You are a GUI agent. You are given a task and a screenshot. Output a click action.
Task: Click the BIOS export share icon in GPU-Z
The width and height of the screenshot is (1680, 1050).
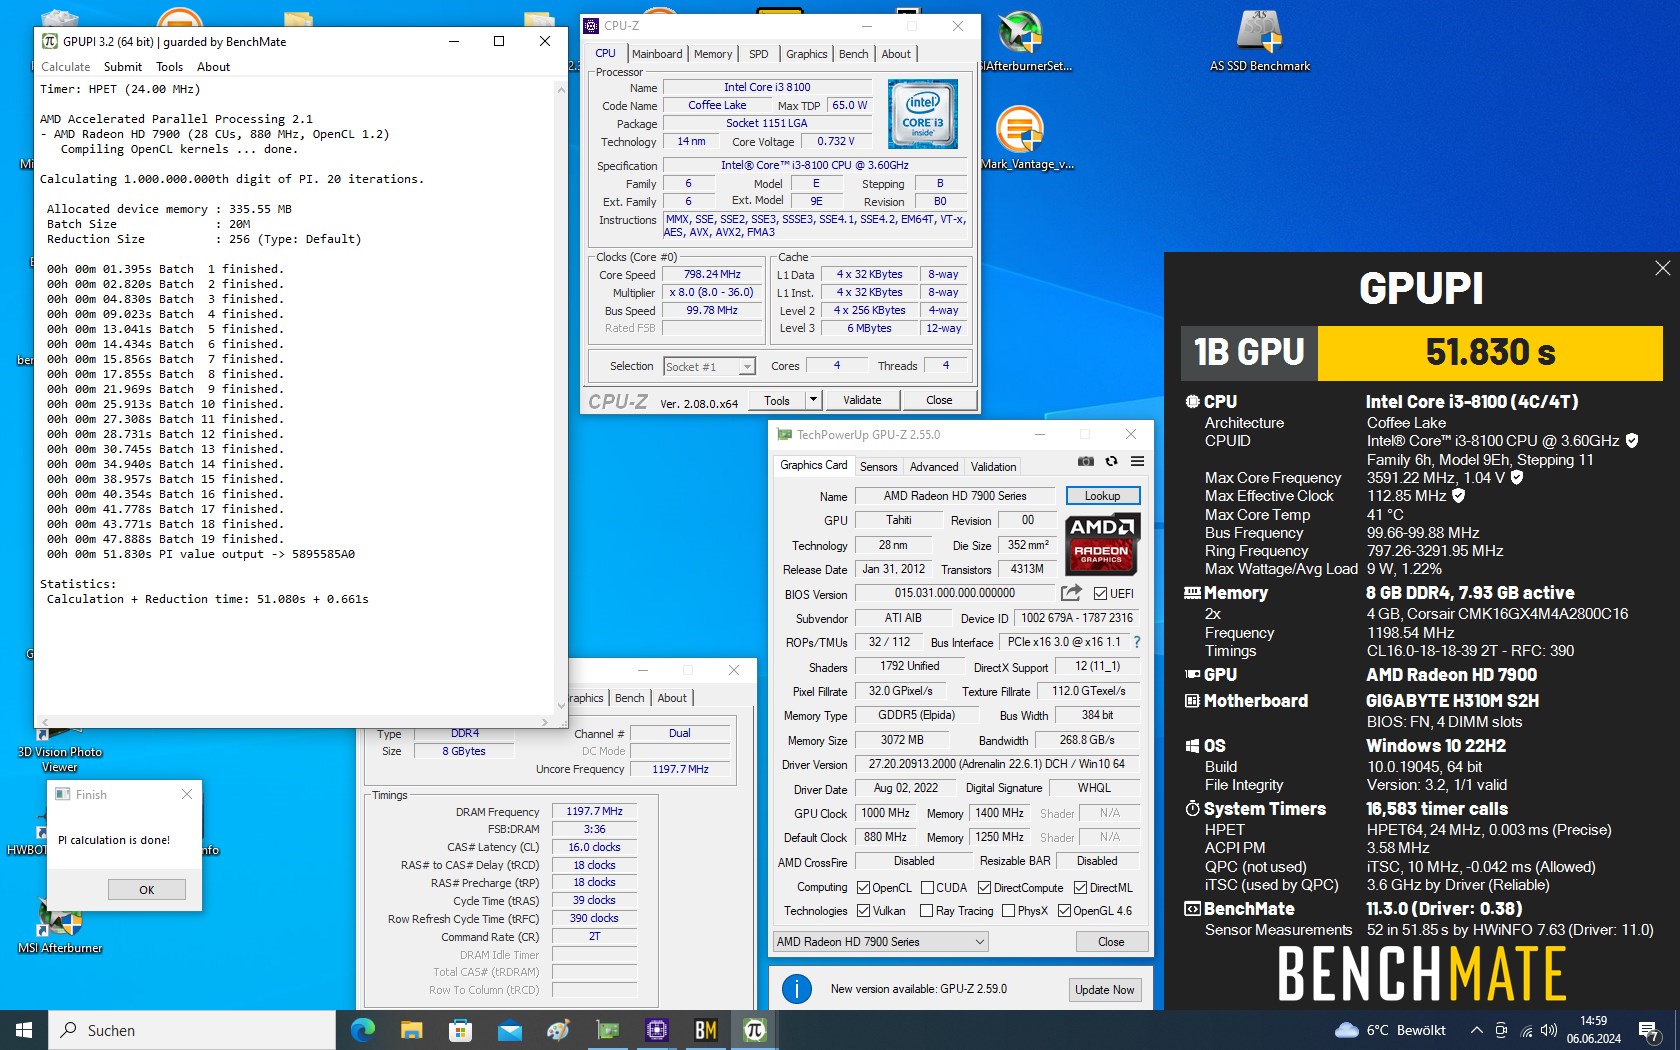pyautogui.click(x=1071, y=592)
